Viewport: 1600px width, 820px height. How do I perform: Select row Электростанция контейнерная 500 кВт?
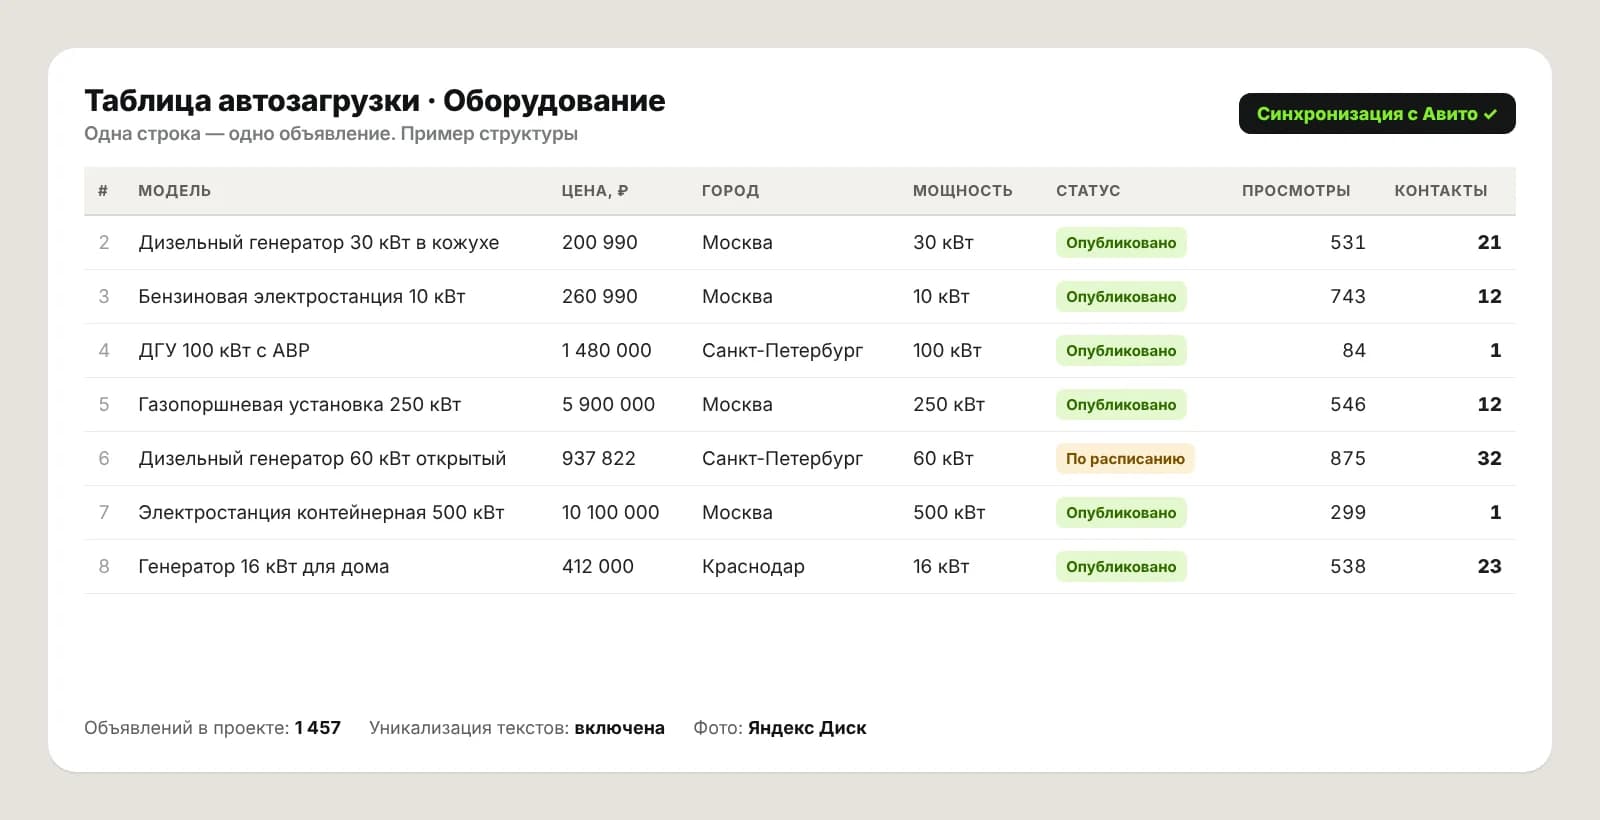click(x=800, y=513)
